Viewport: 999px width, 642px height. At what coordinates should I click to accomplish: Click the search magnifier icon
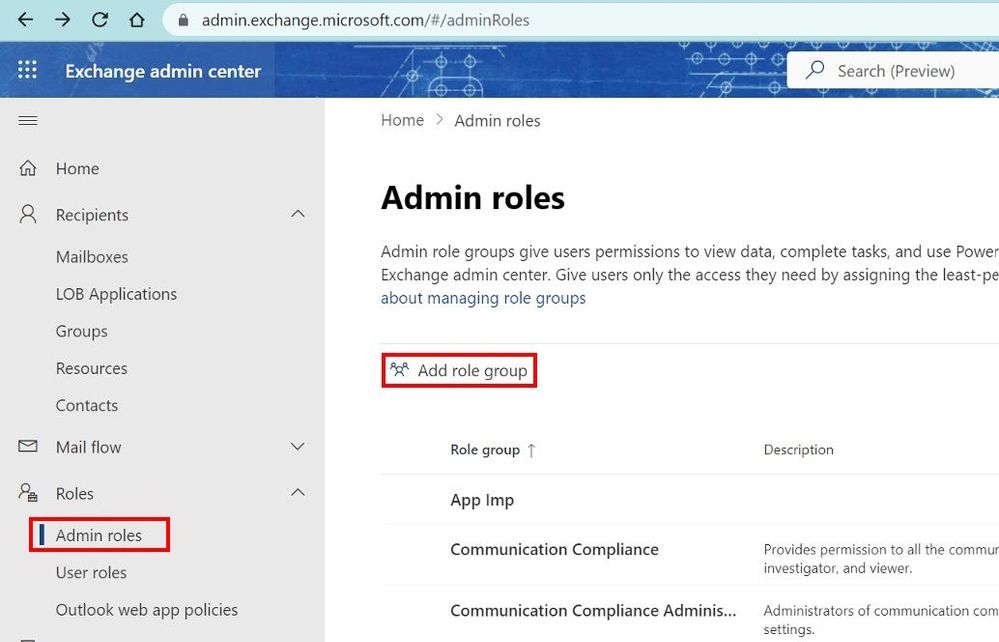pyautogui.click(x=815, y=69)
